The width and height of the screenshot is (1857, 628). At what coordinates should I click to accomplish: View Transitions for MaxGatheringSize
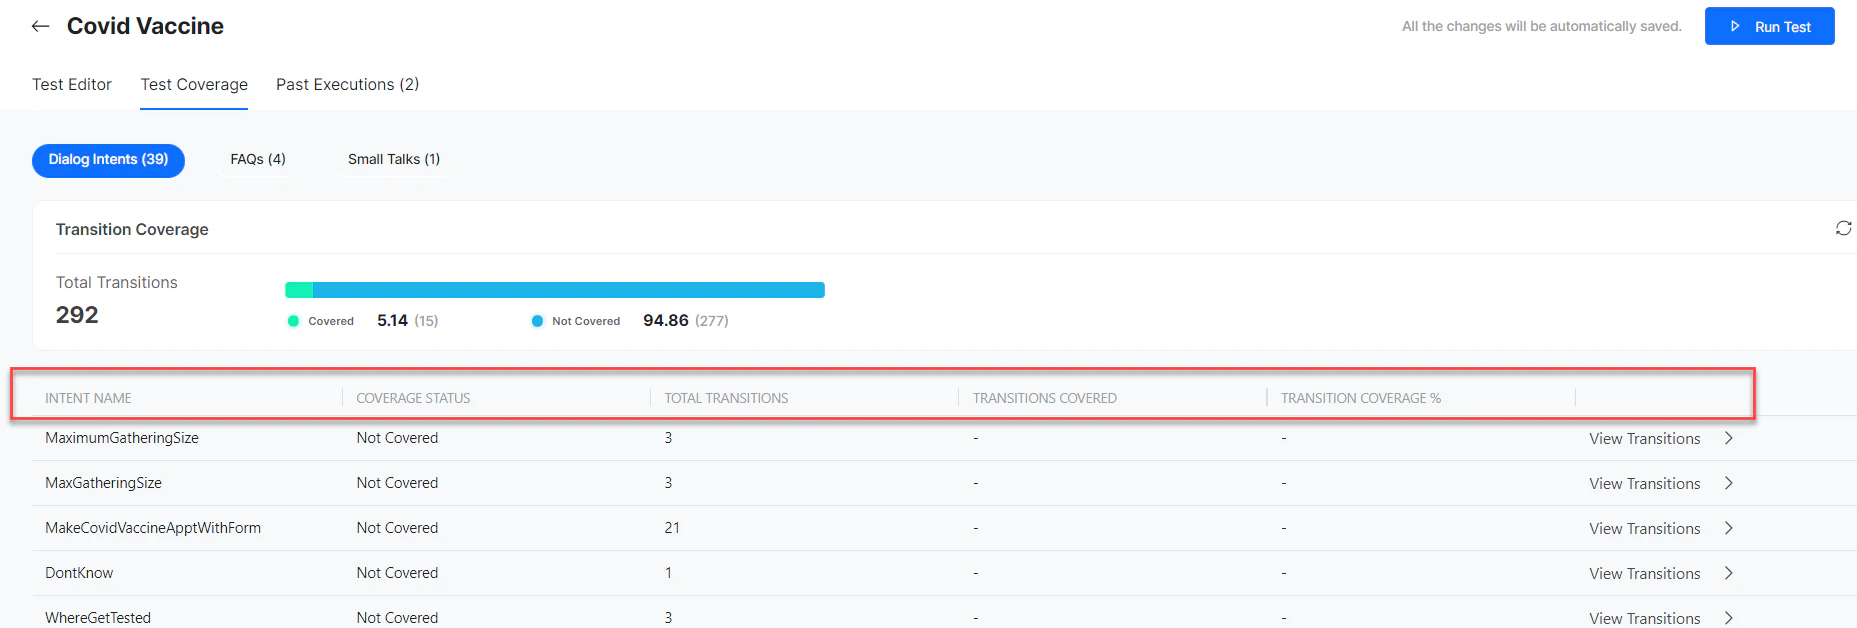(x=1644, y=483)
